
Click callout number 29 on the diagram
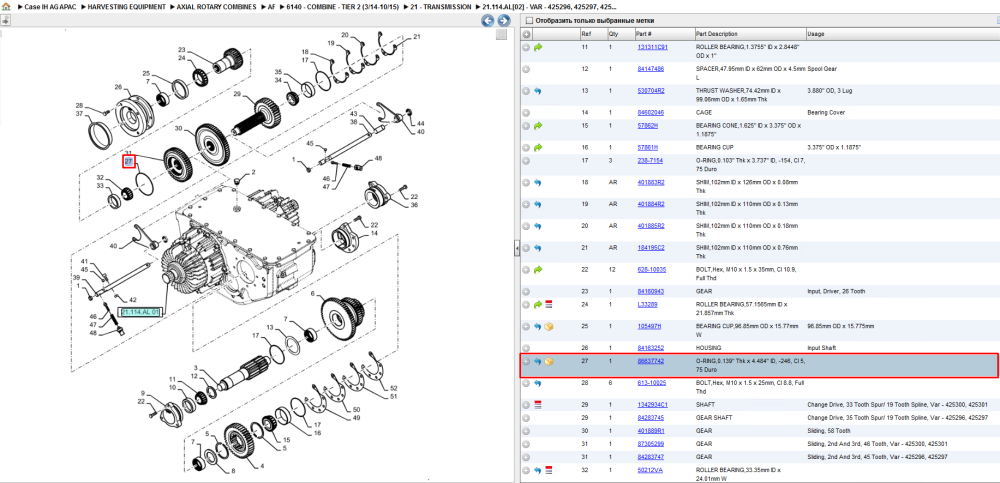click(x=235, y=94)
